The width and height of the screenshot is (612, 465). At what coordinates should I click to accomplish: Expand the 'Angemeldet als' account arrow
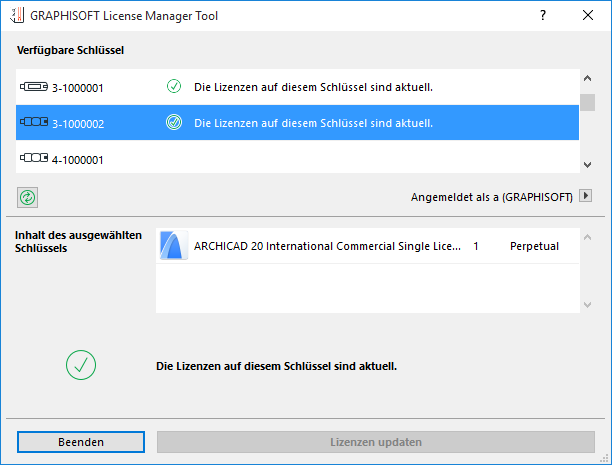click(x=585, y=196)
